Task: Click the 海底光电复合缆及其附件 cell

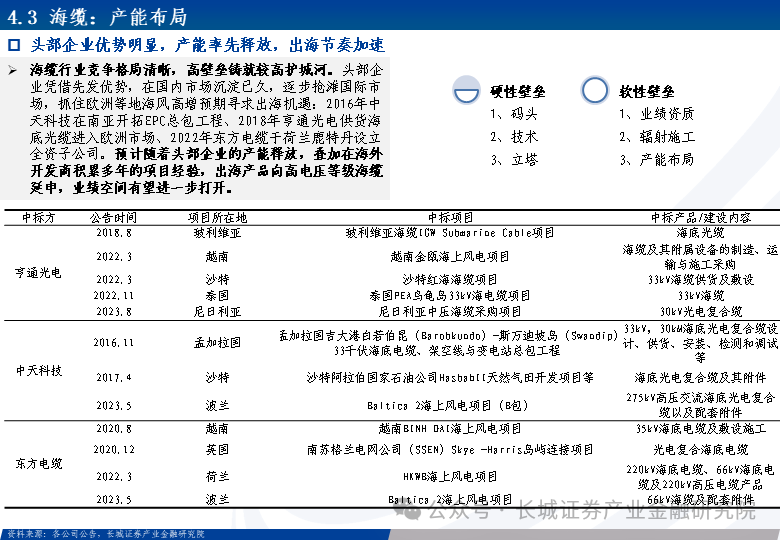Action: pos(700,377)
